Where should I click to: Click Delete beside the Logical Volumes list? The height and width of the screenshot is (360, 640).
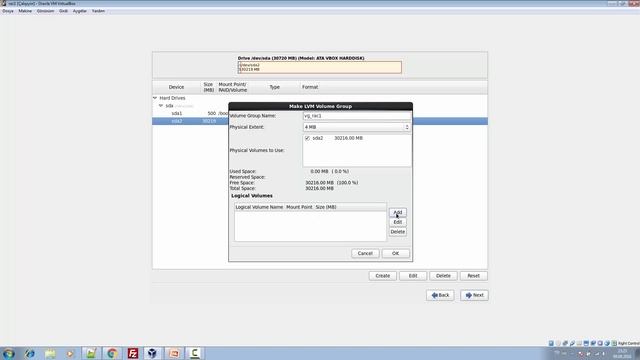tap(398, 232)
